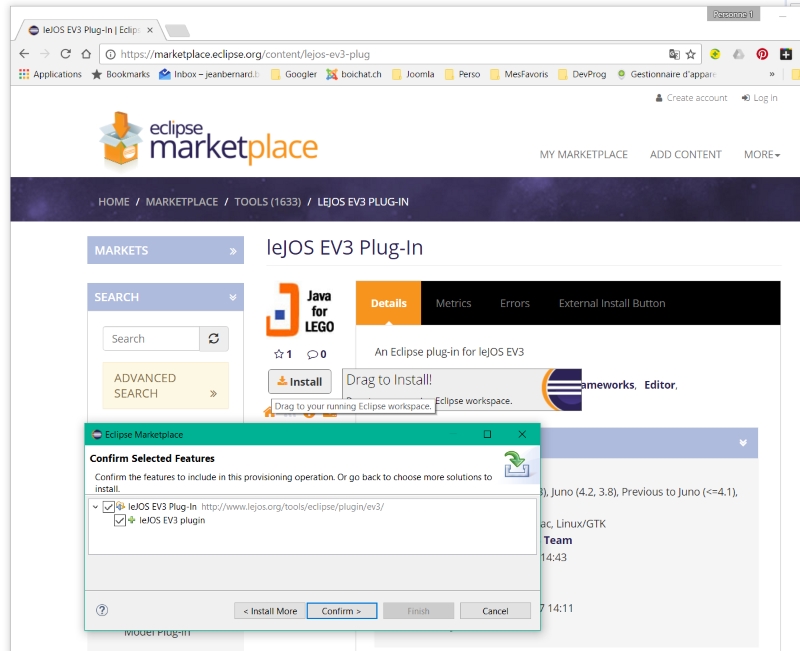
Task: Open the Googler bookmark folder
Action: click(x=294, y=74)
